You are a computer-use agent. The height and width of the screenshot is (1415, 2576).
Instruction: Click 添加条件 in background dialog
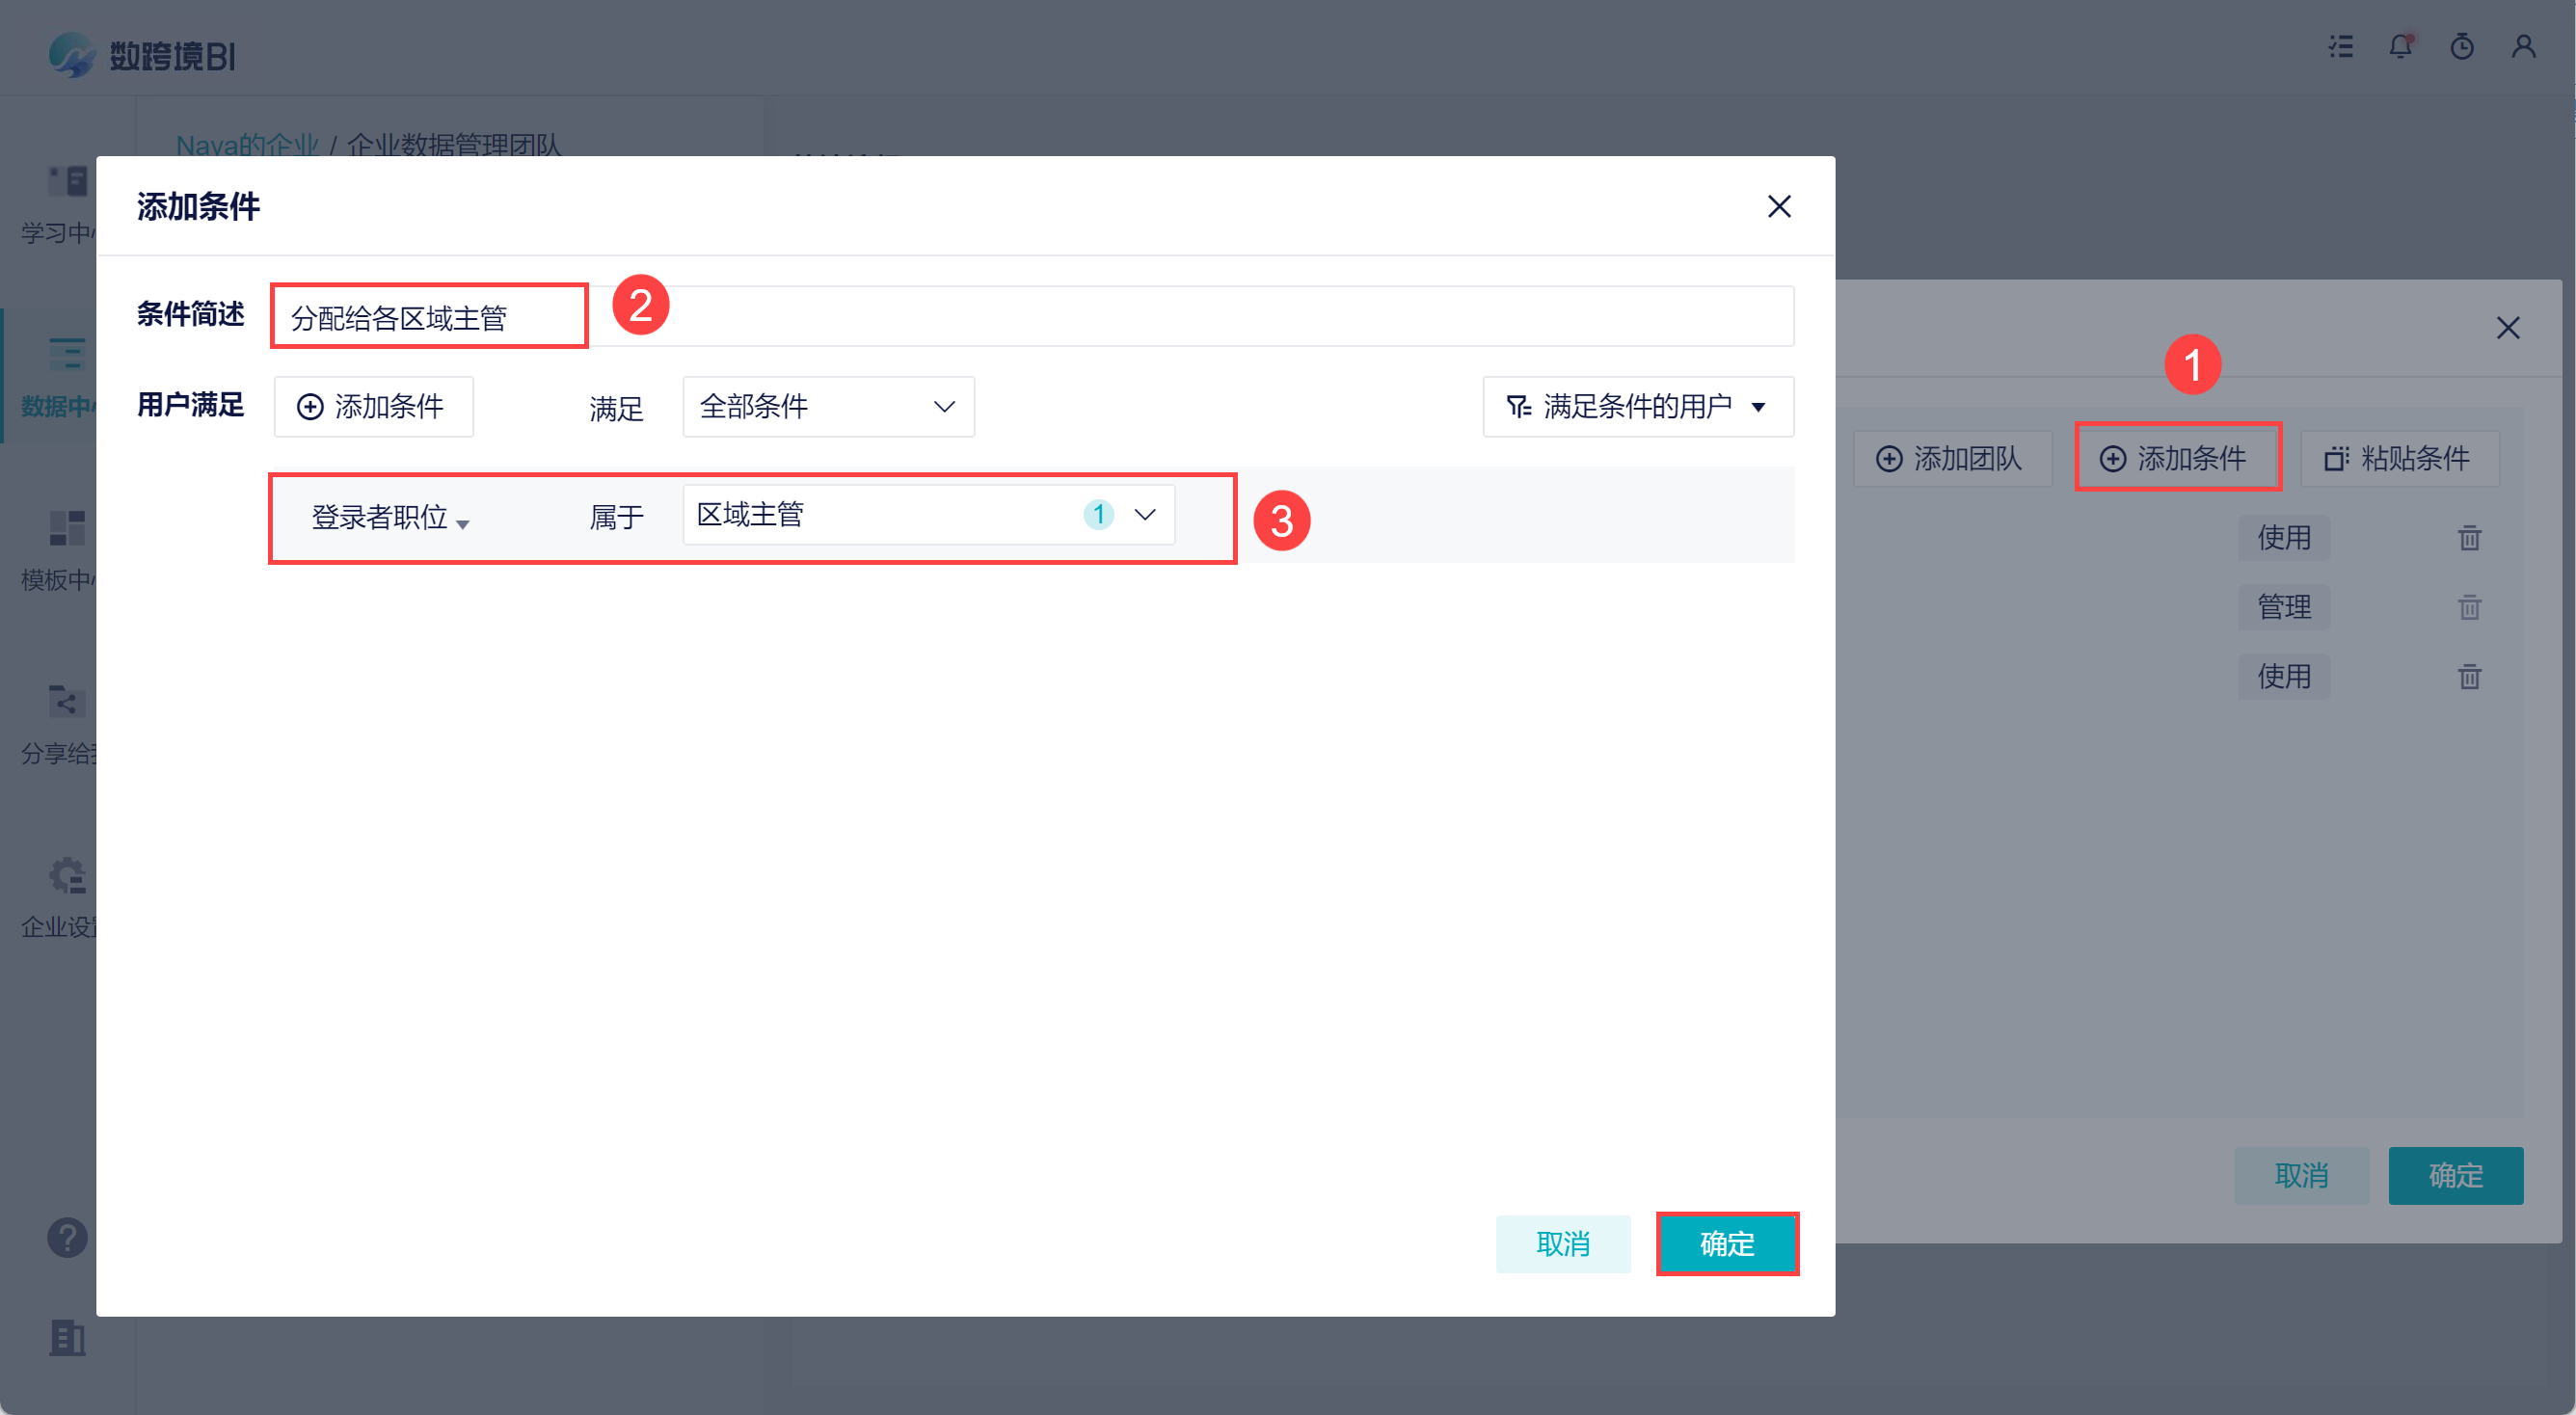2177,459
